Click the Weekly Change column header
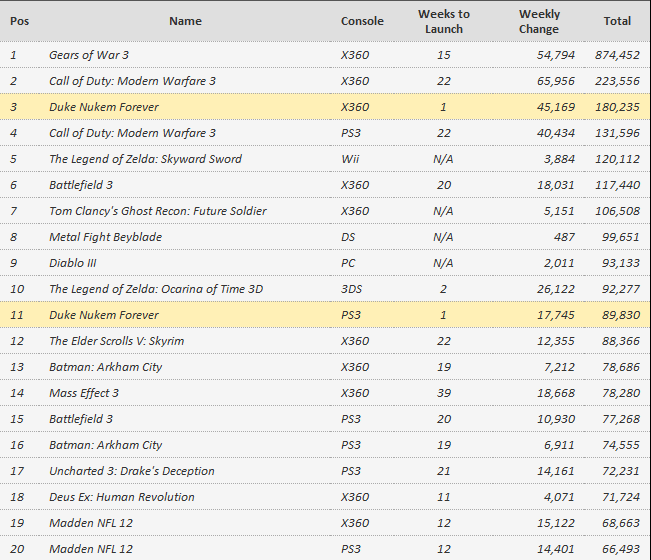This screenshot has height=560, width=651. pos(539,21)
